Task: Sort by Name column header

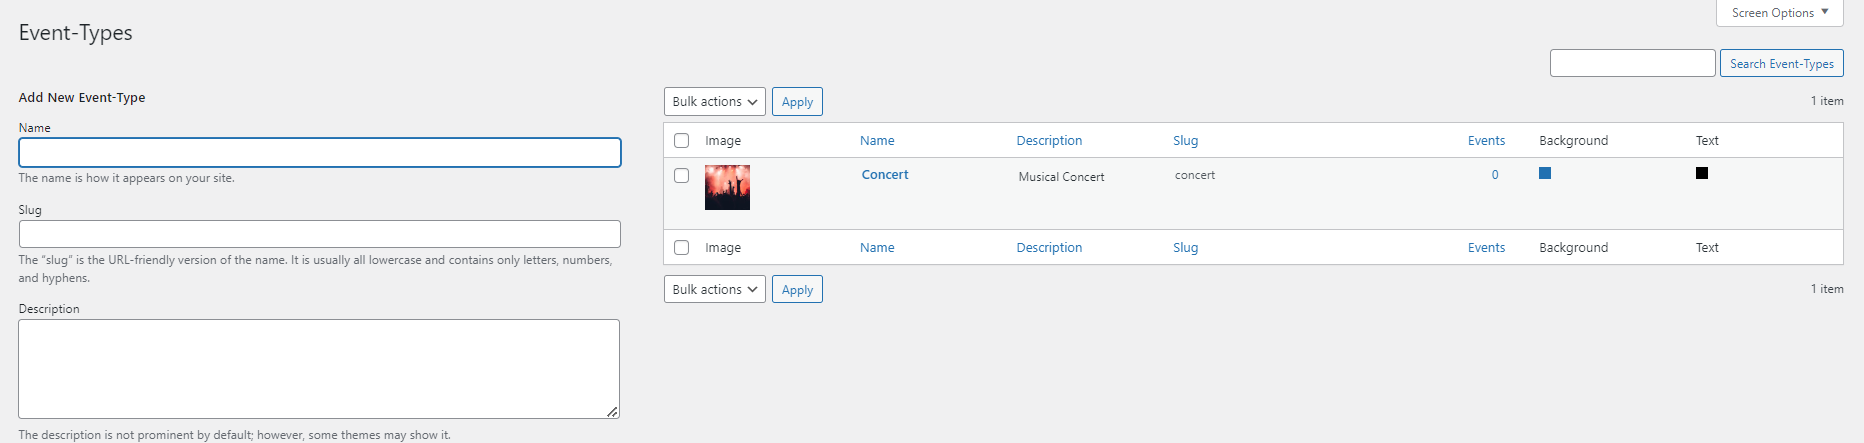Action: [877, 141]
